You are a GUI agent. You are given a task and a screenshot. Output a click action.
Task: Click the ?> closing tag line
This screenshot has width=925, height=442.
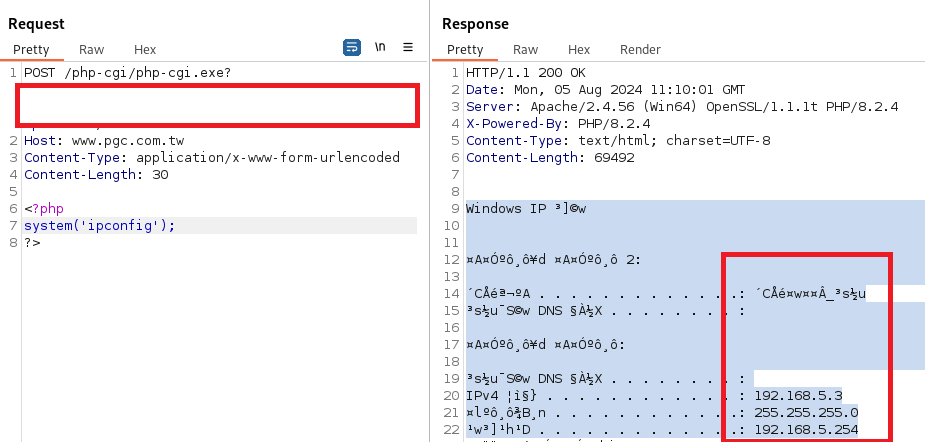click(x=32, y=242)
